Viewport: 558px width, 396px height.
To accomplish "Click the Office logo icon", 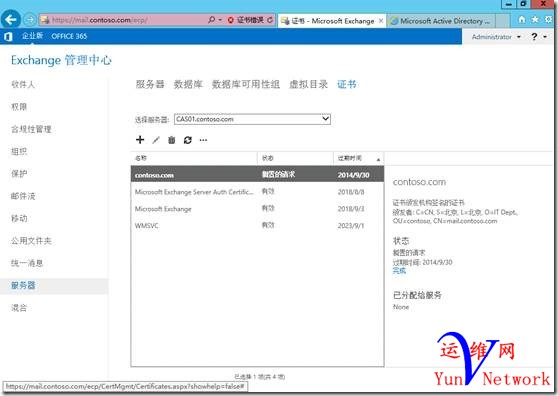I will [8, 36].
